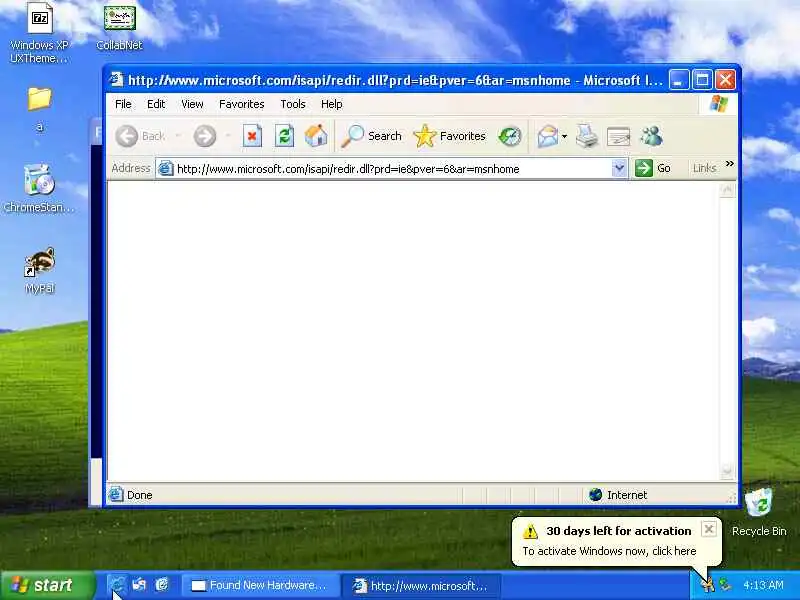
Task: Click the Mail envelope toolbar icon
Action: point(547,136)
